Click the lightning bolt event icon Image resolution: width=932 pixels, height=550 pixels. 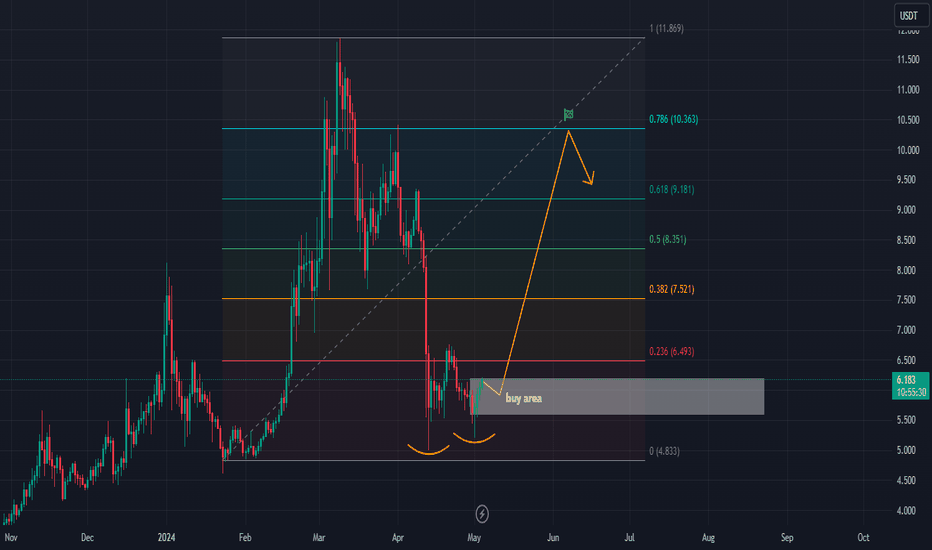coord(482,514)
